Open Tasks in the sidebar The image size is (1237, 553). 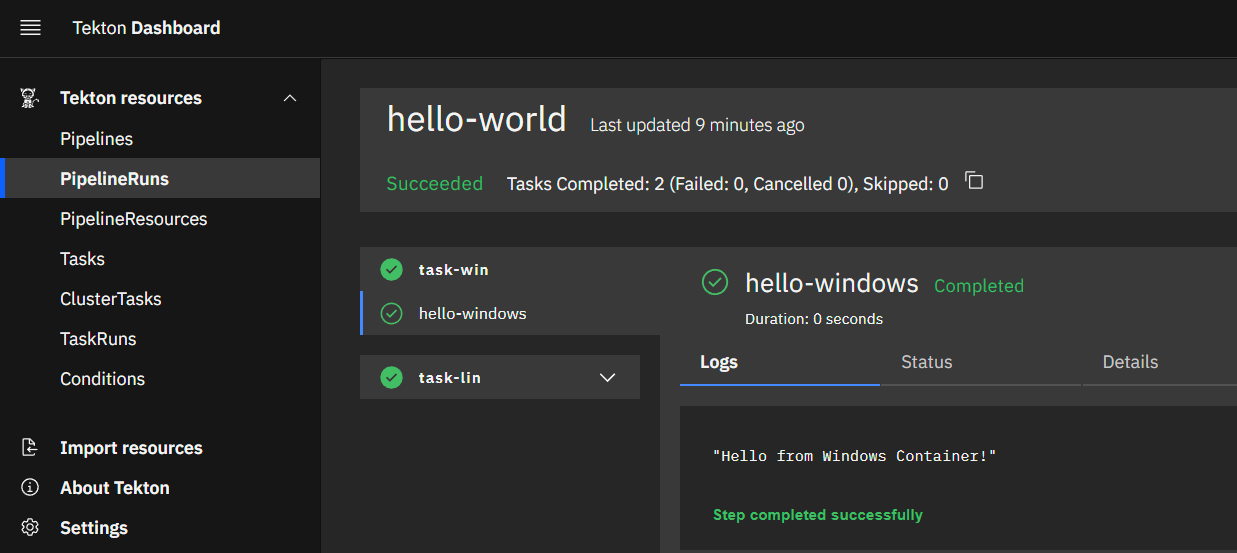click(160, 259)
